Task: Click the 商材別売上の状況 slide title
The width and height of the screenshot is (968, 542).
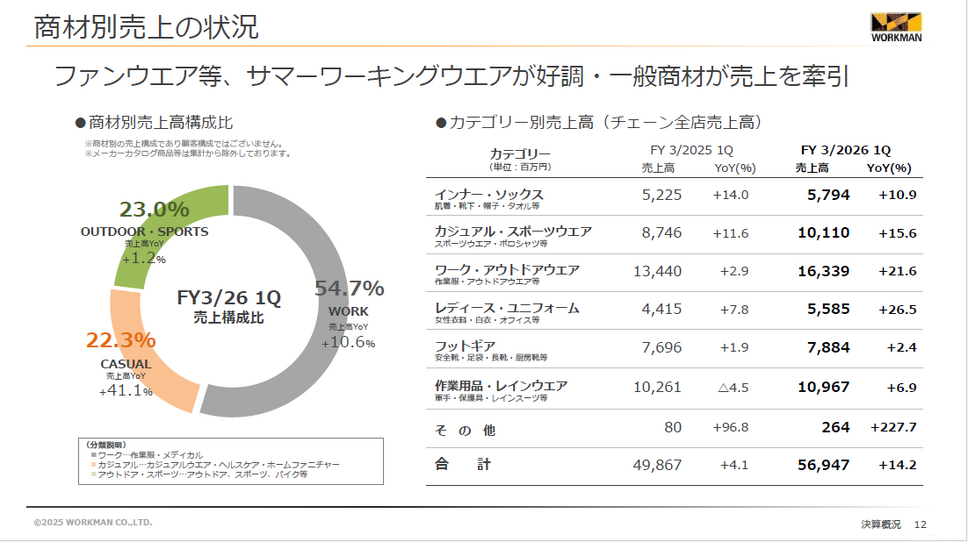Action: [146, 28]
